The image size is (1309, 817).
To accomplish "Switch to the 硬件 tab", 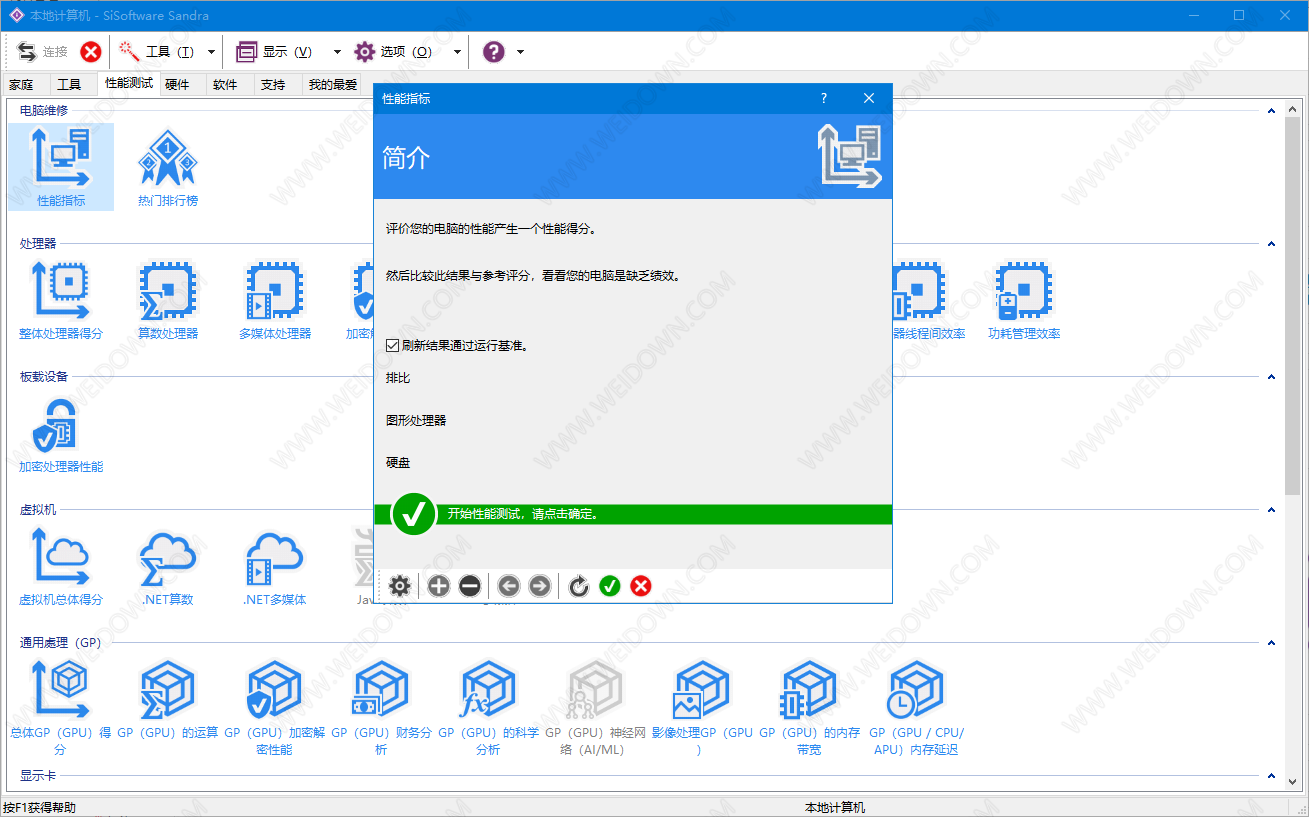I will (x=177, y=85).
